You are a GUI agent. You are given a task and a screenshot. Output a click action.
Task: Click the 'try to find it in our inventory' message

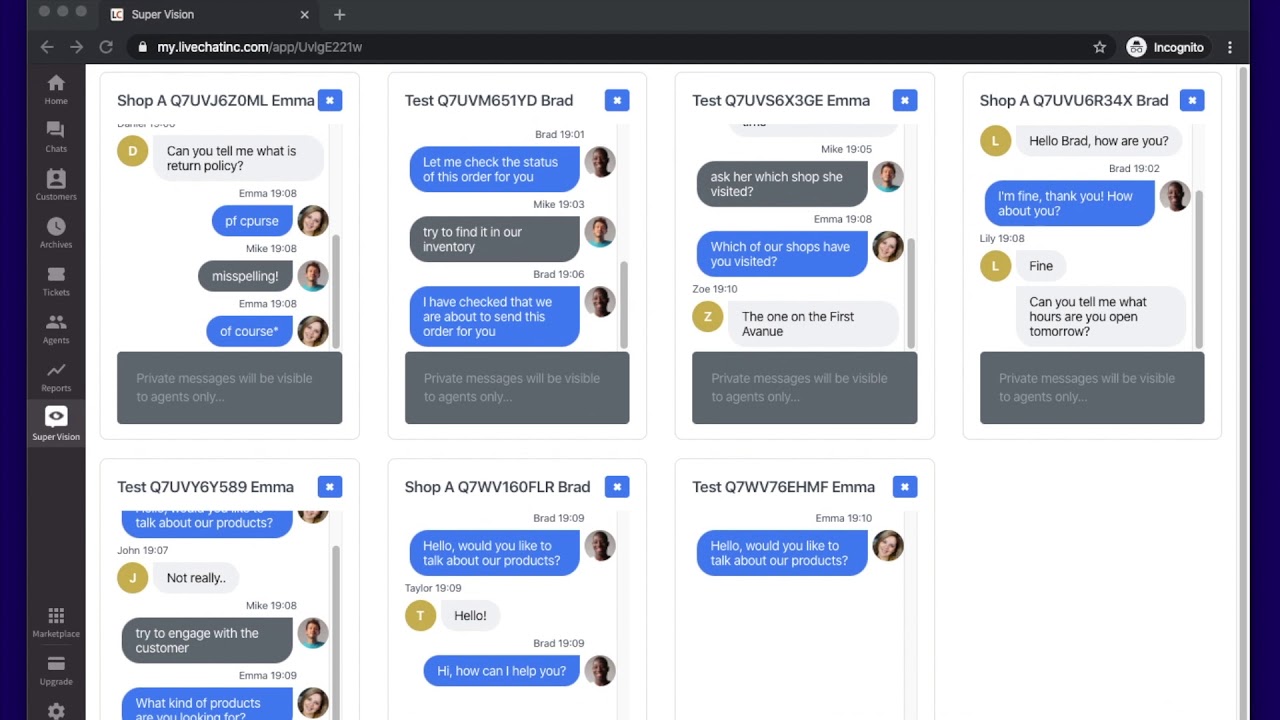[494, 239]
